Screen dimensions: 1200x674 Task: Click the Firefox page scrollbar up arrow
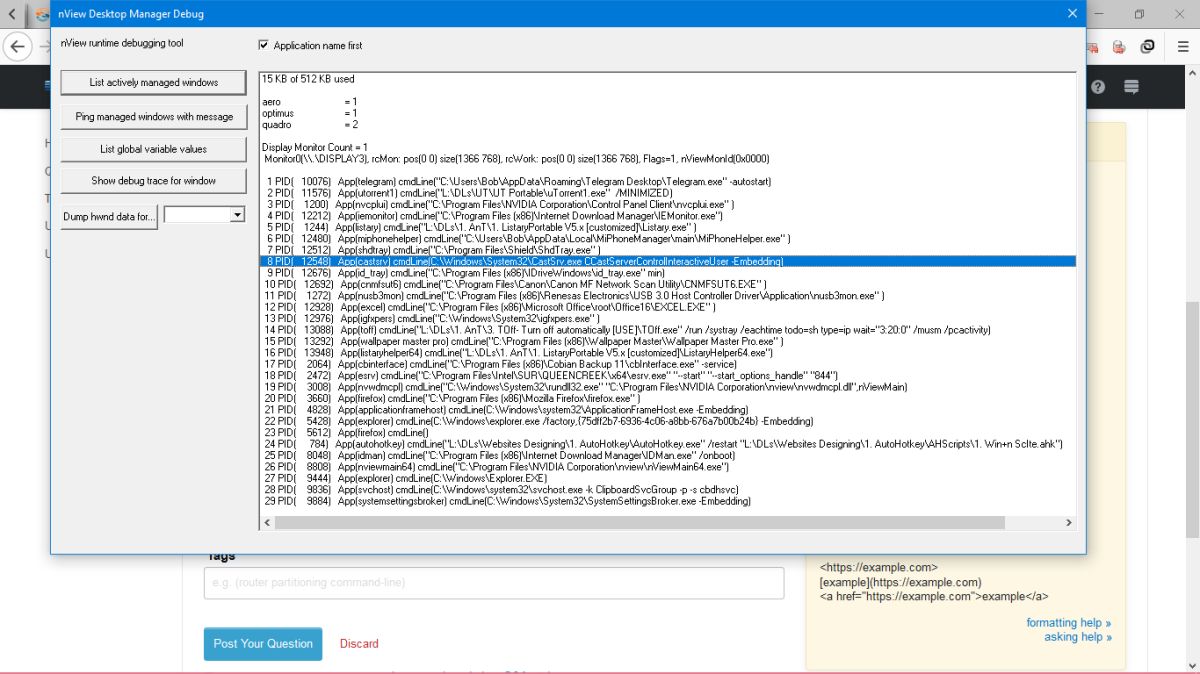(1192, 74)
